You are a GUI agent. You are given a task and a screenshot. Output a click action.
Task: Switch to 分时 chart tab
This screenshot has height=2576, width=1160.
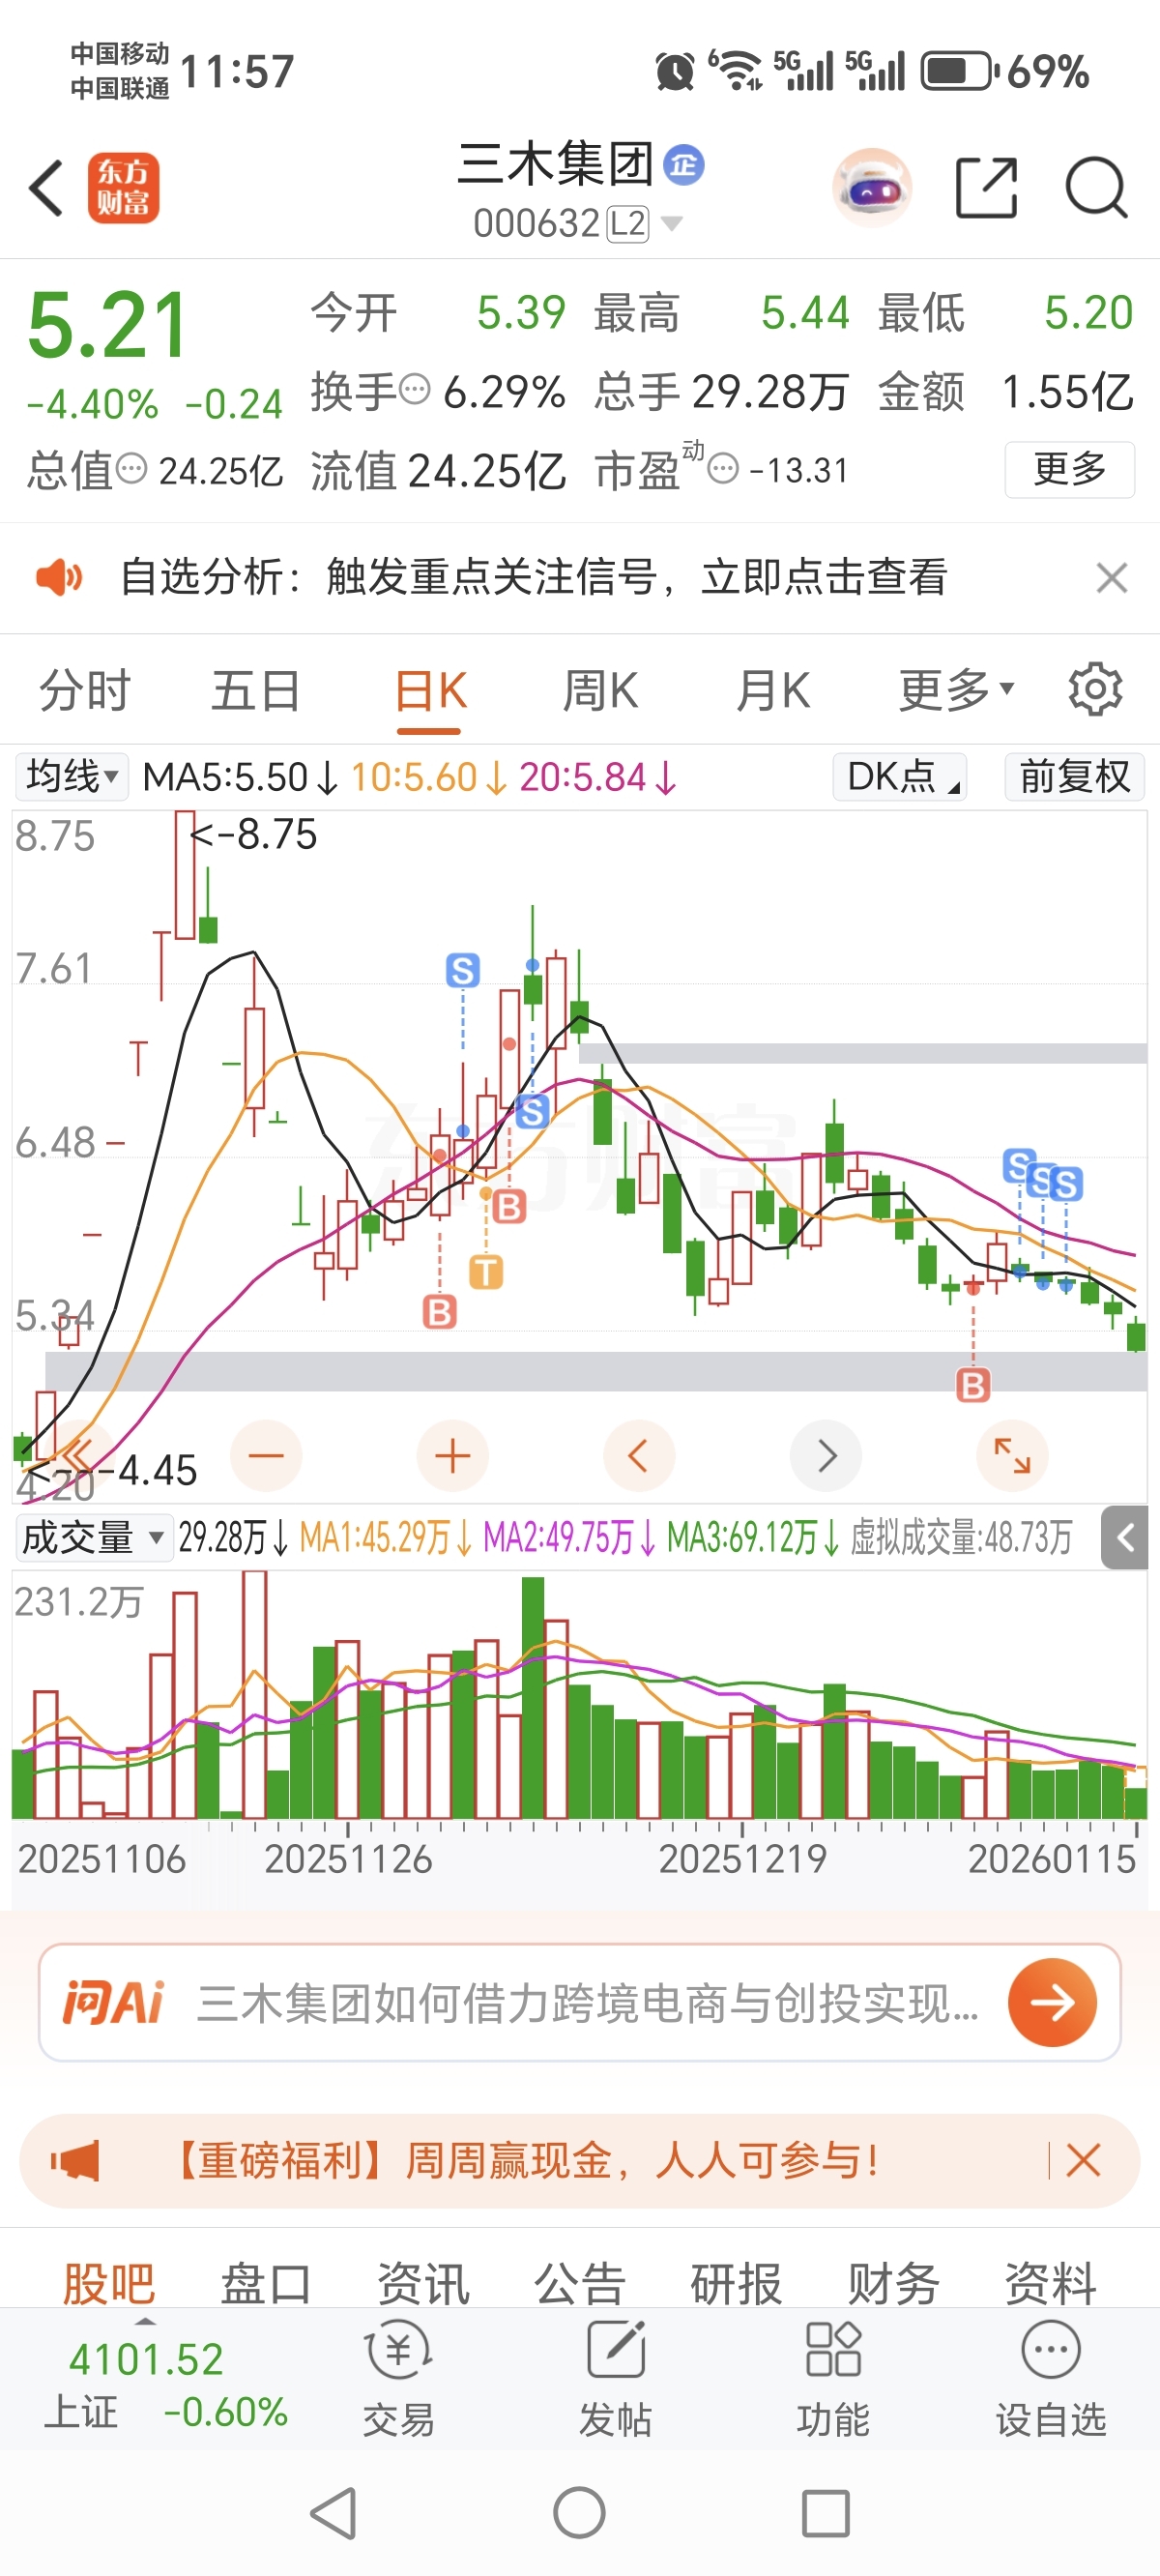click(x=85, y=690)
